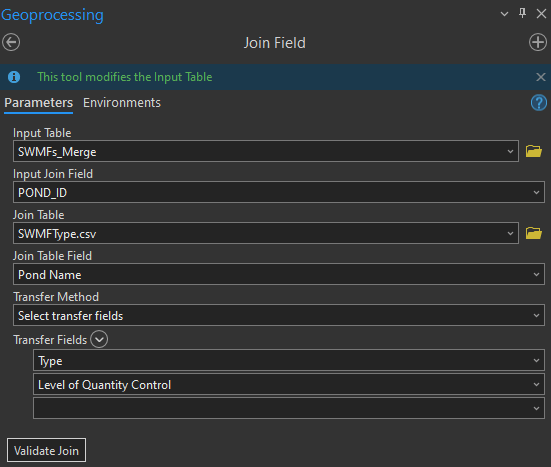Click 'This tool modifies the Input Table' text
The image size is (551, 467).
(125, 77)
